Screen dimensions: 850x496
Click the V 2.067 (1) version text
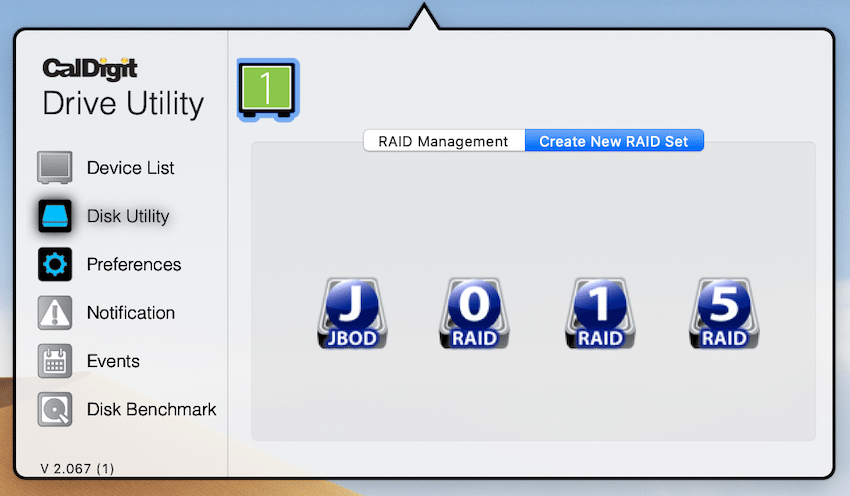coord(78,468)
